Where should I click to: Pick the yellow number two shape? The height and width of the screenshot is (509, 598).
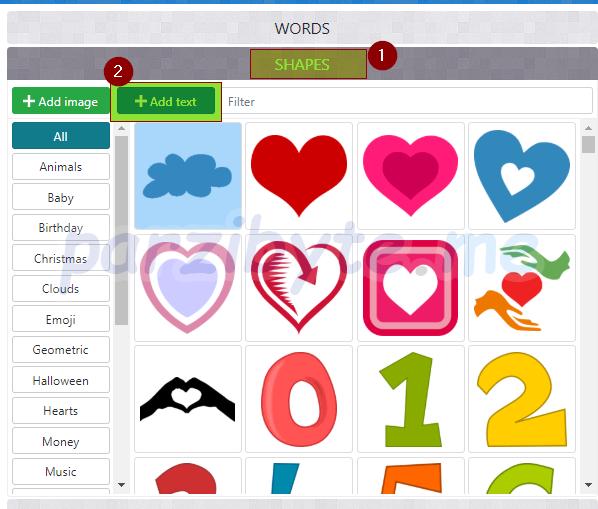point(522,399)
